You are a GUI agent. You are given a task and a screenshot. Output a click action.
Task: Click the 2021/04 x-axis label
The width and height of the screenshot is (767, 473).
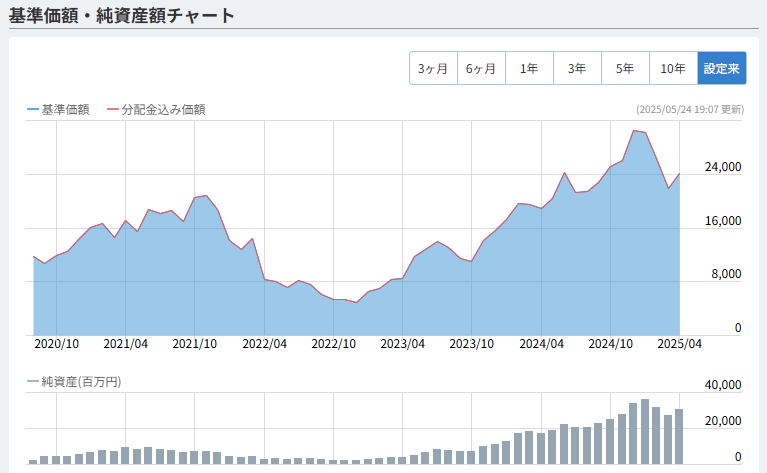125,344
